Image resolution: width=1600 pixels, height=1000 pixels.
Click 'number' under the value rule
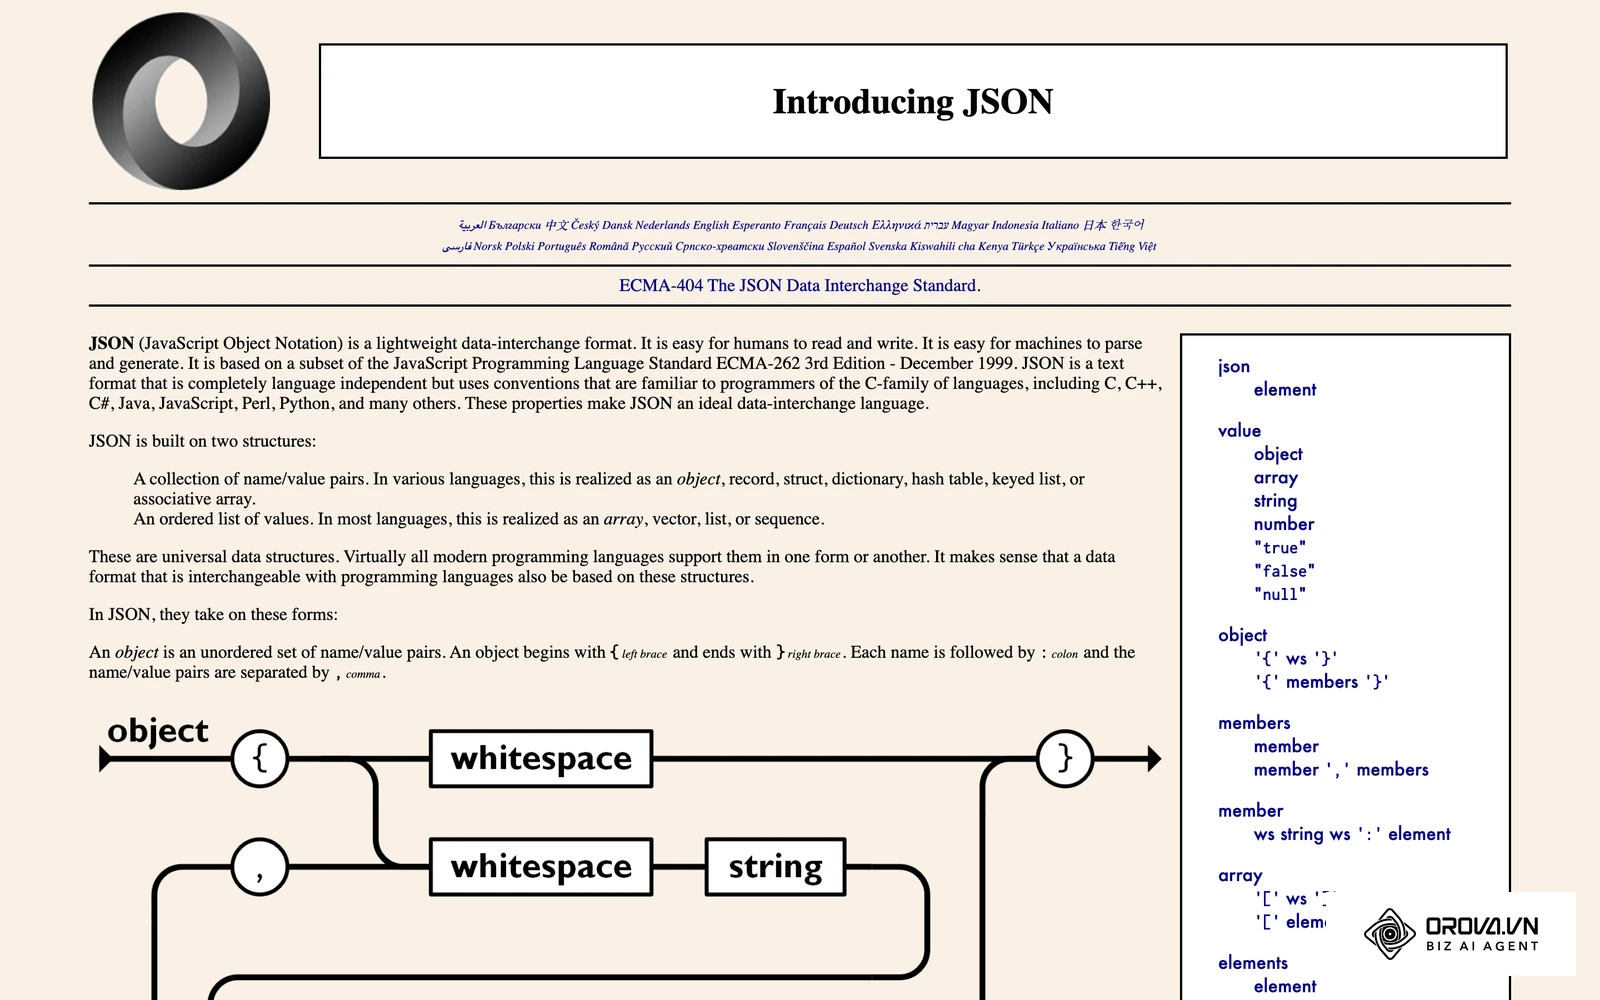pyautogui.click(x=1284, y=524)
